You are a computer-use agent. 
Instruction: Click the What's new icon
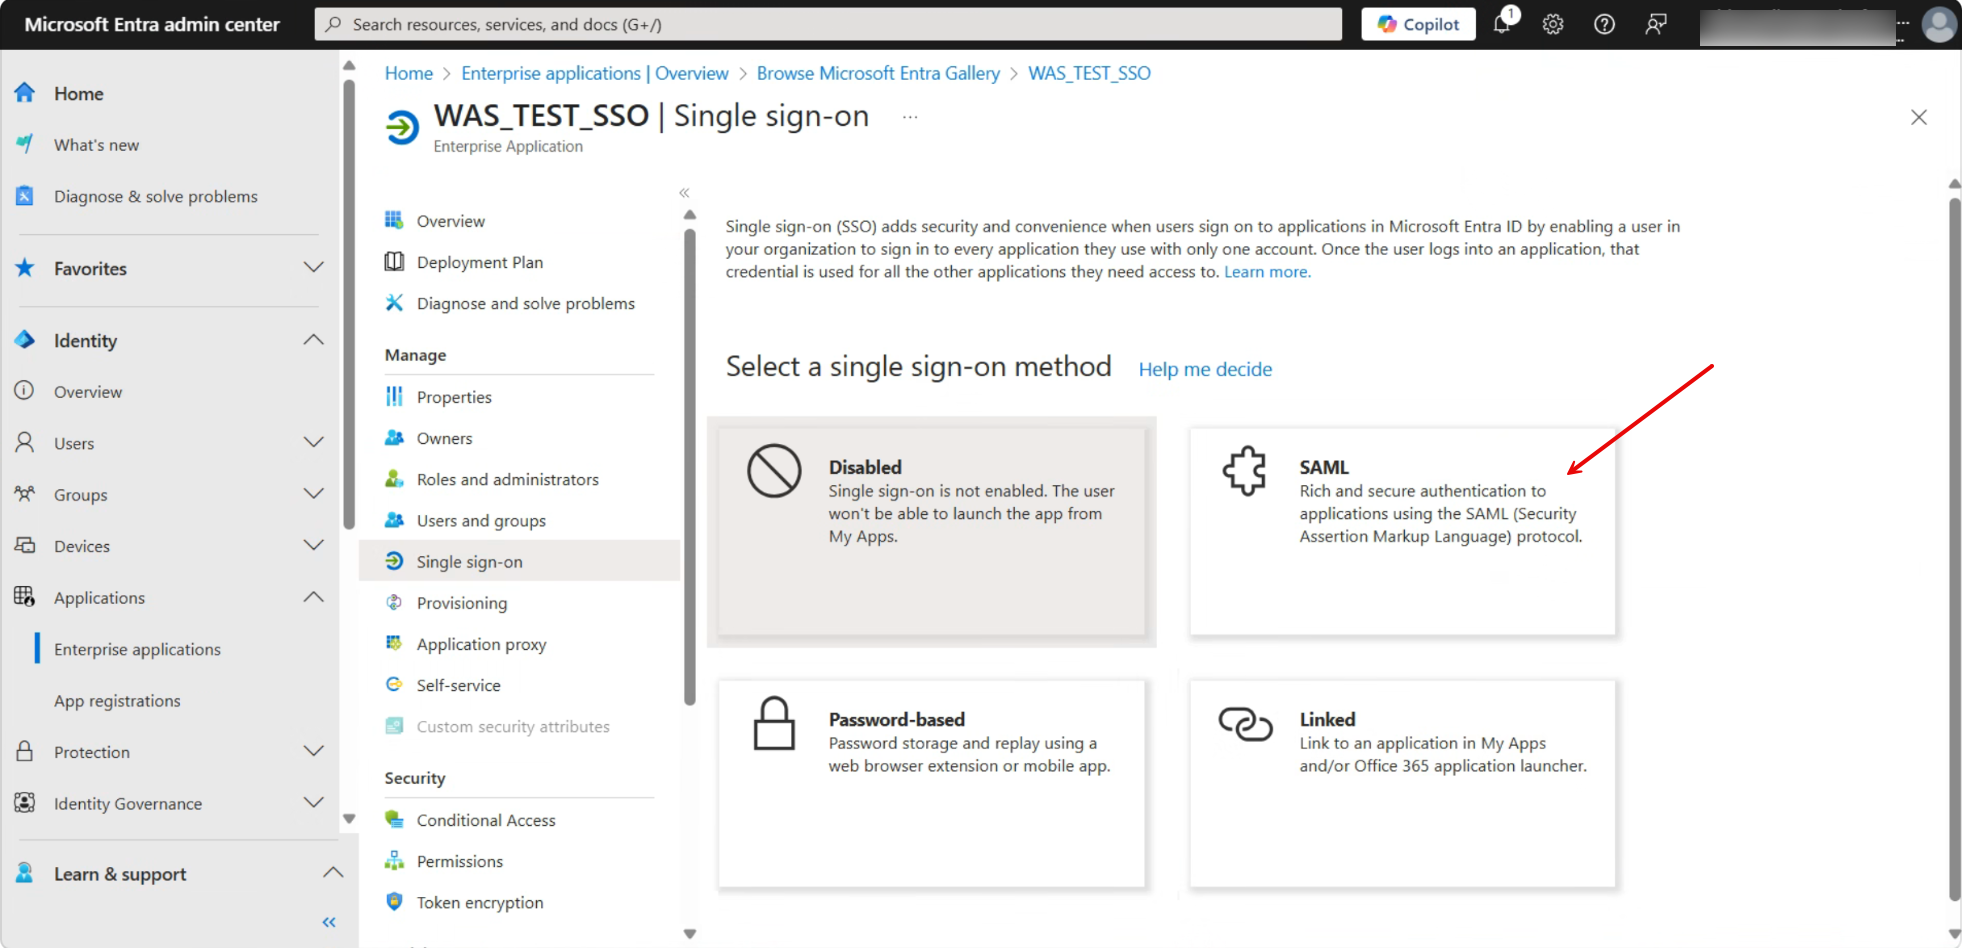click(25, 144)
